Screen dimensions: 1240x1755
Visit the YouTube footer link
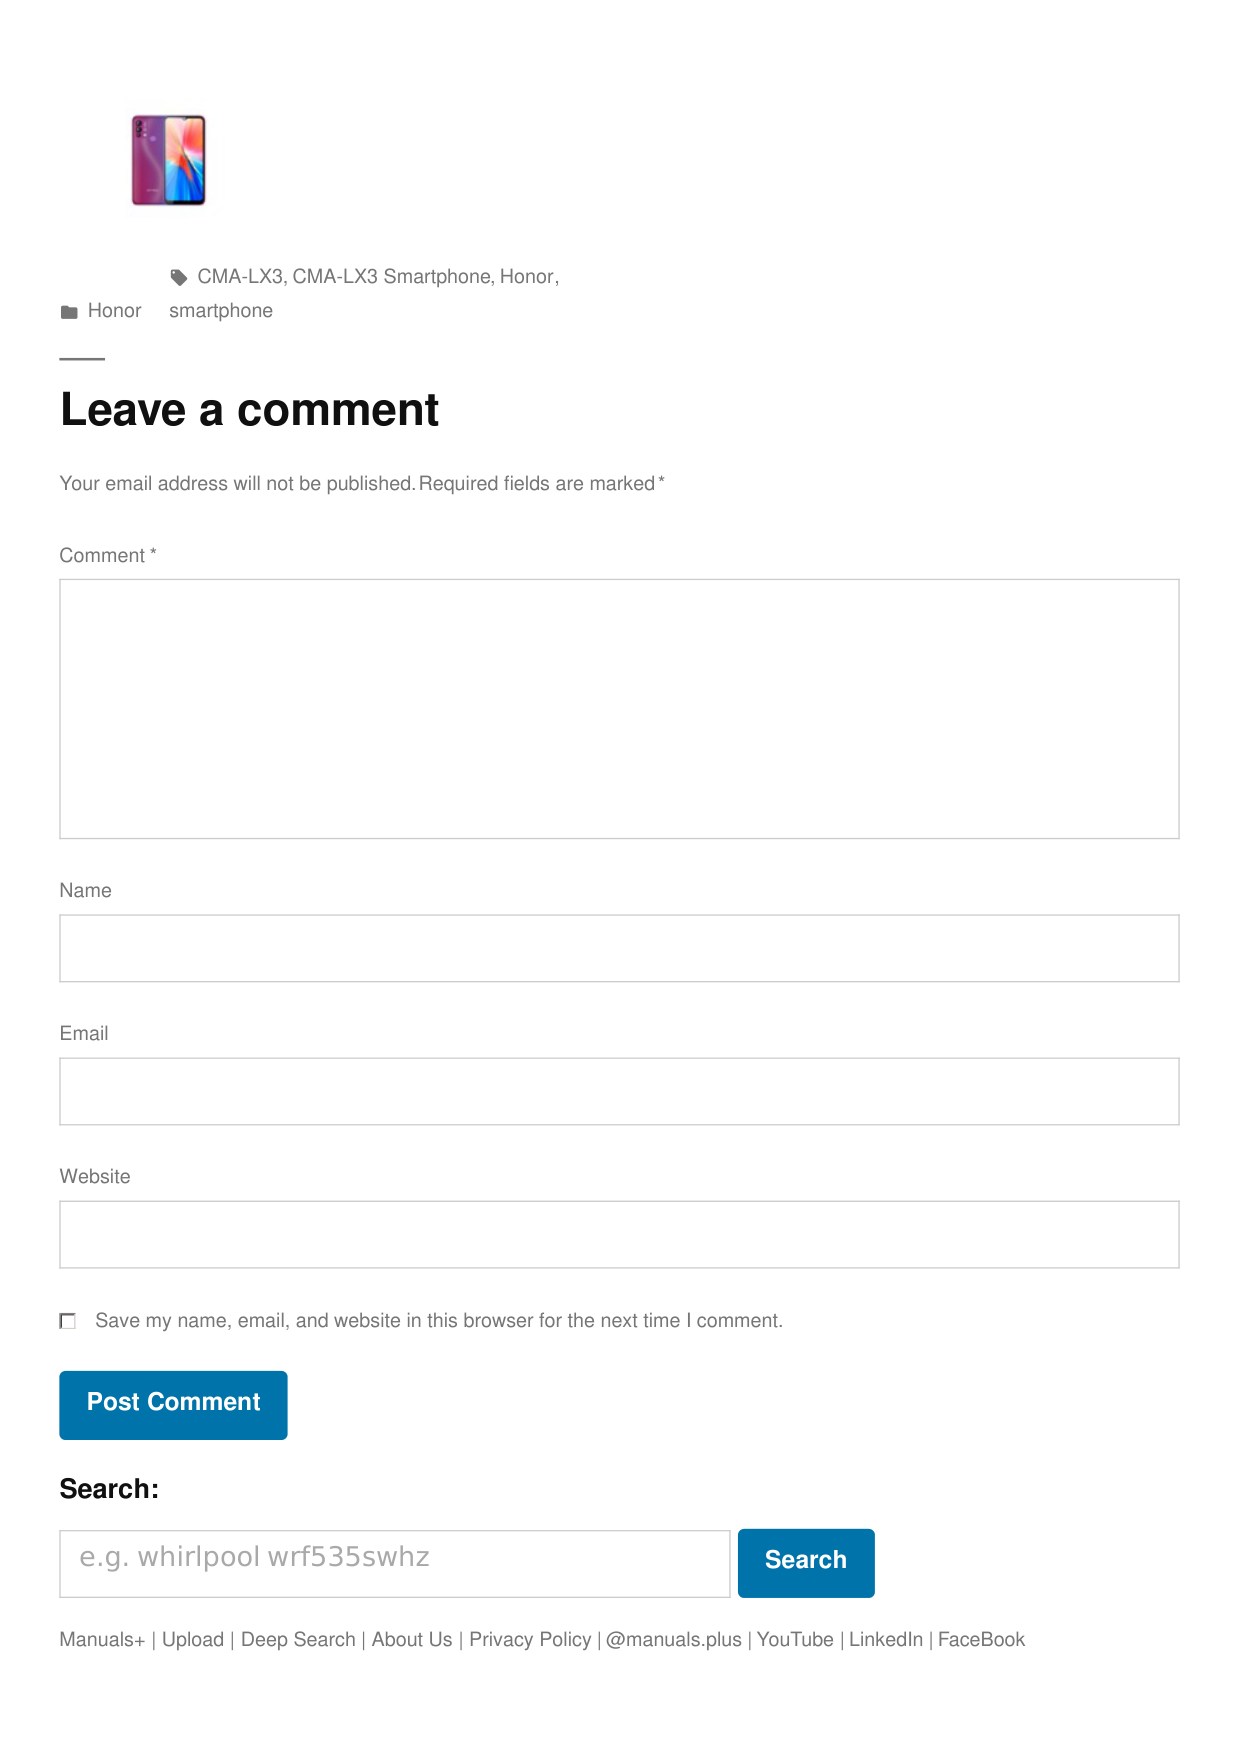[x=795, y=1640]
